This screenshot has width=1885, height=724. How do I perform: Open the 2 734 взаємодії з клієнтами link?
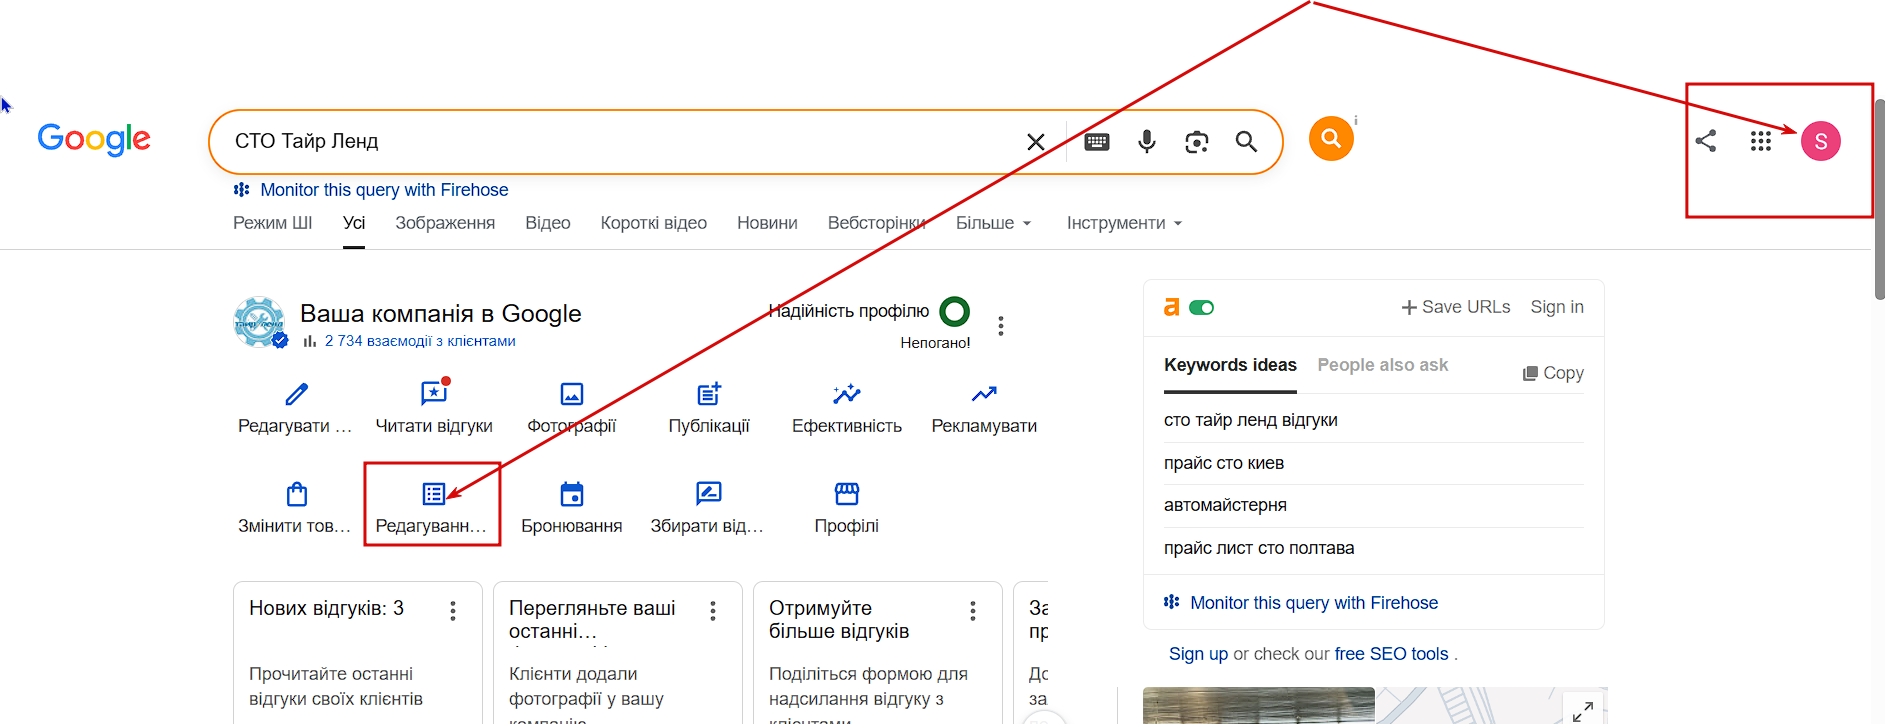click(420, 341)
